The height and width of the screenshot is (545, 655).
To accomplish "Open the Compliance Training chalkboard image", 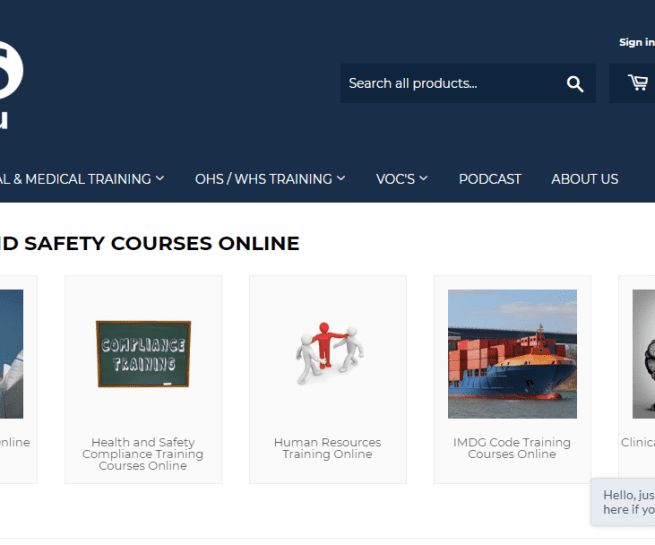I will (x=143, y=354).
